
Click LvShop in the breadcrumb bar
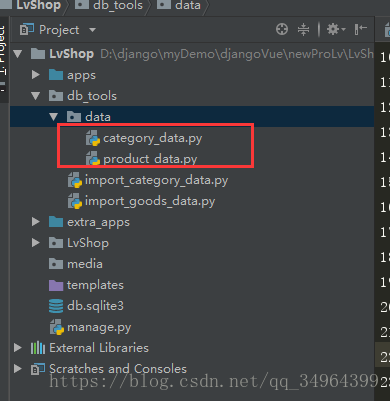pos(38,5)
